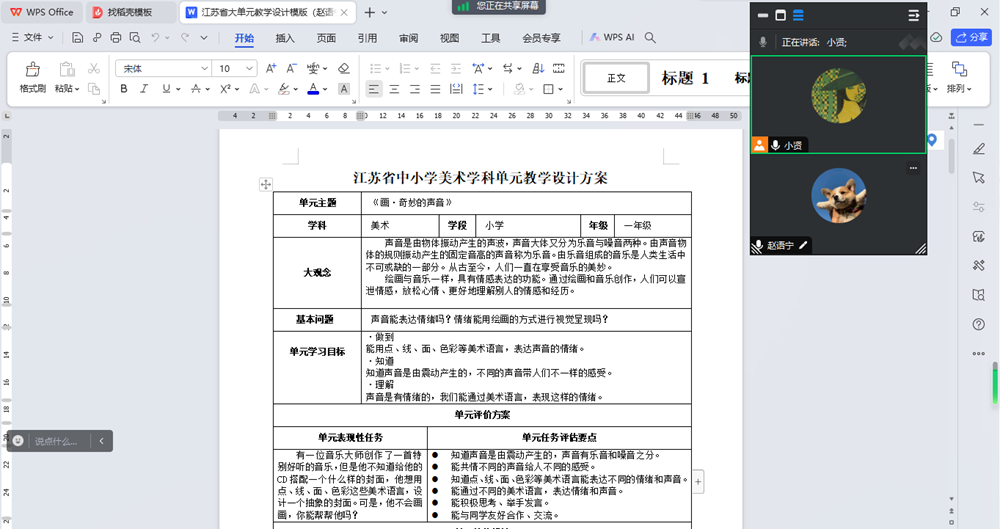Screen dimensions: 1000x529
Task: Toggle left text alignment
Action: [x=373, y=89]
